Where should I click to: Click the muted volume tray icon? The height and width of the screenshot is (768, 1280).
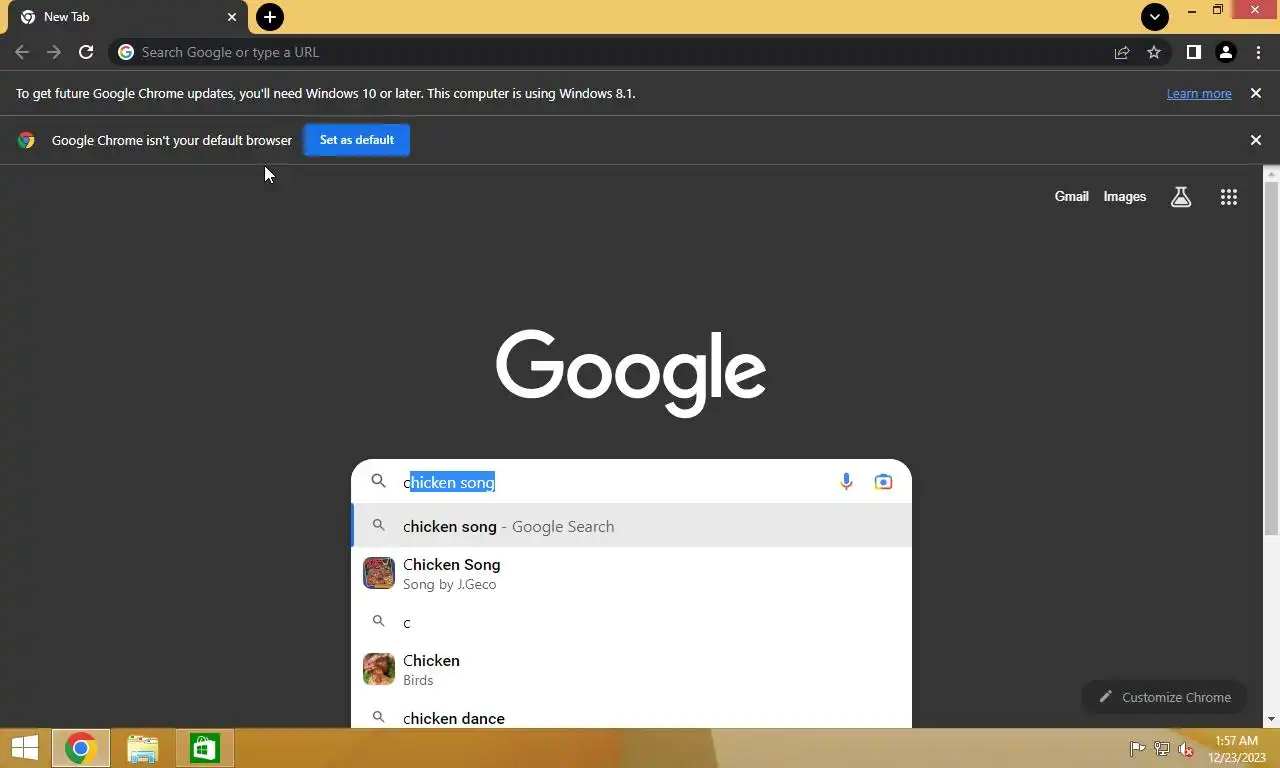coord(1186,749)
